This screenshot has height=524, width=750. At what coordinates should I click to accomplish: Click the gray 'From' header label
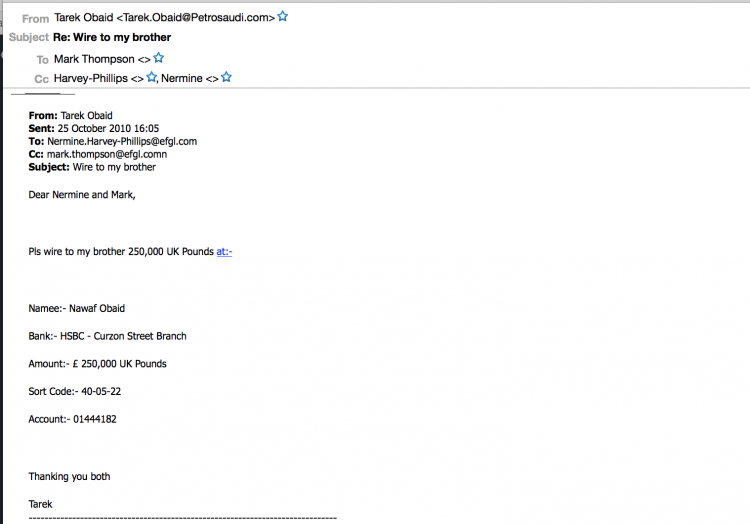[x=35, y=19]
